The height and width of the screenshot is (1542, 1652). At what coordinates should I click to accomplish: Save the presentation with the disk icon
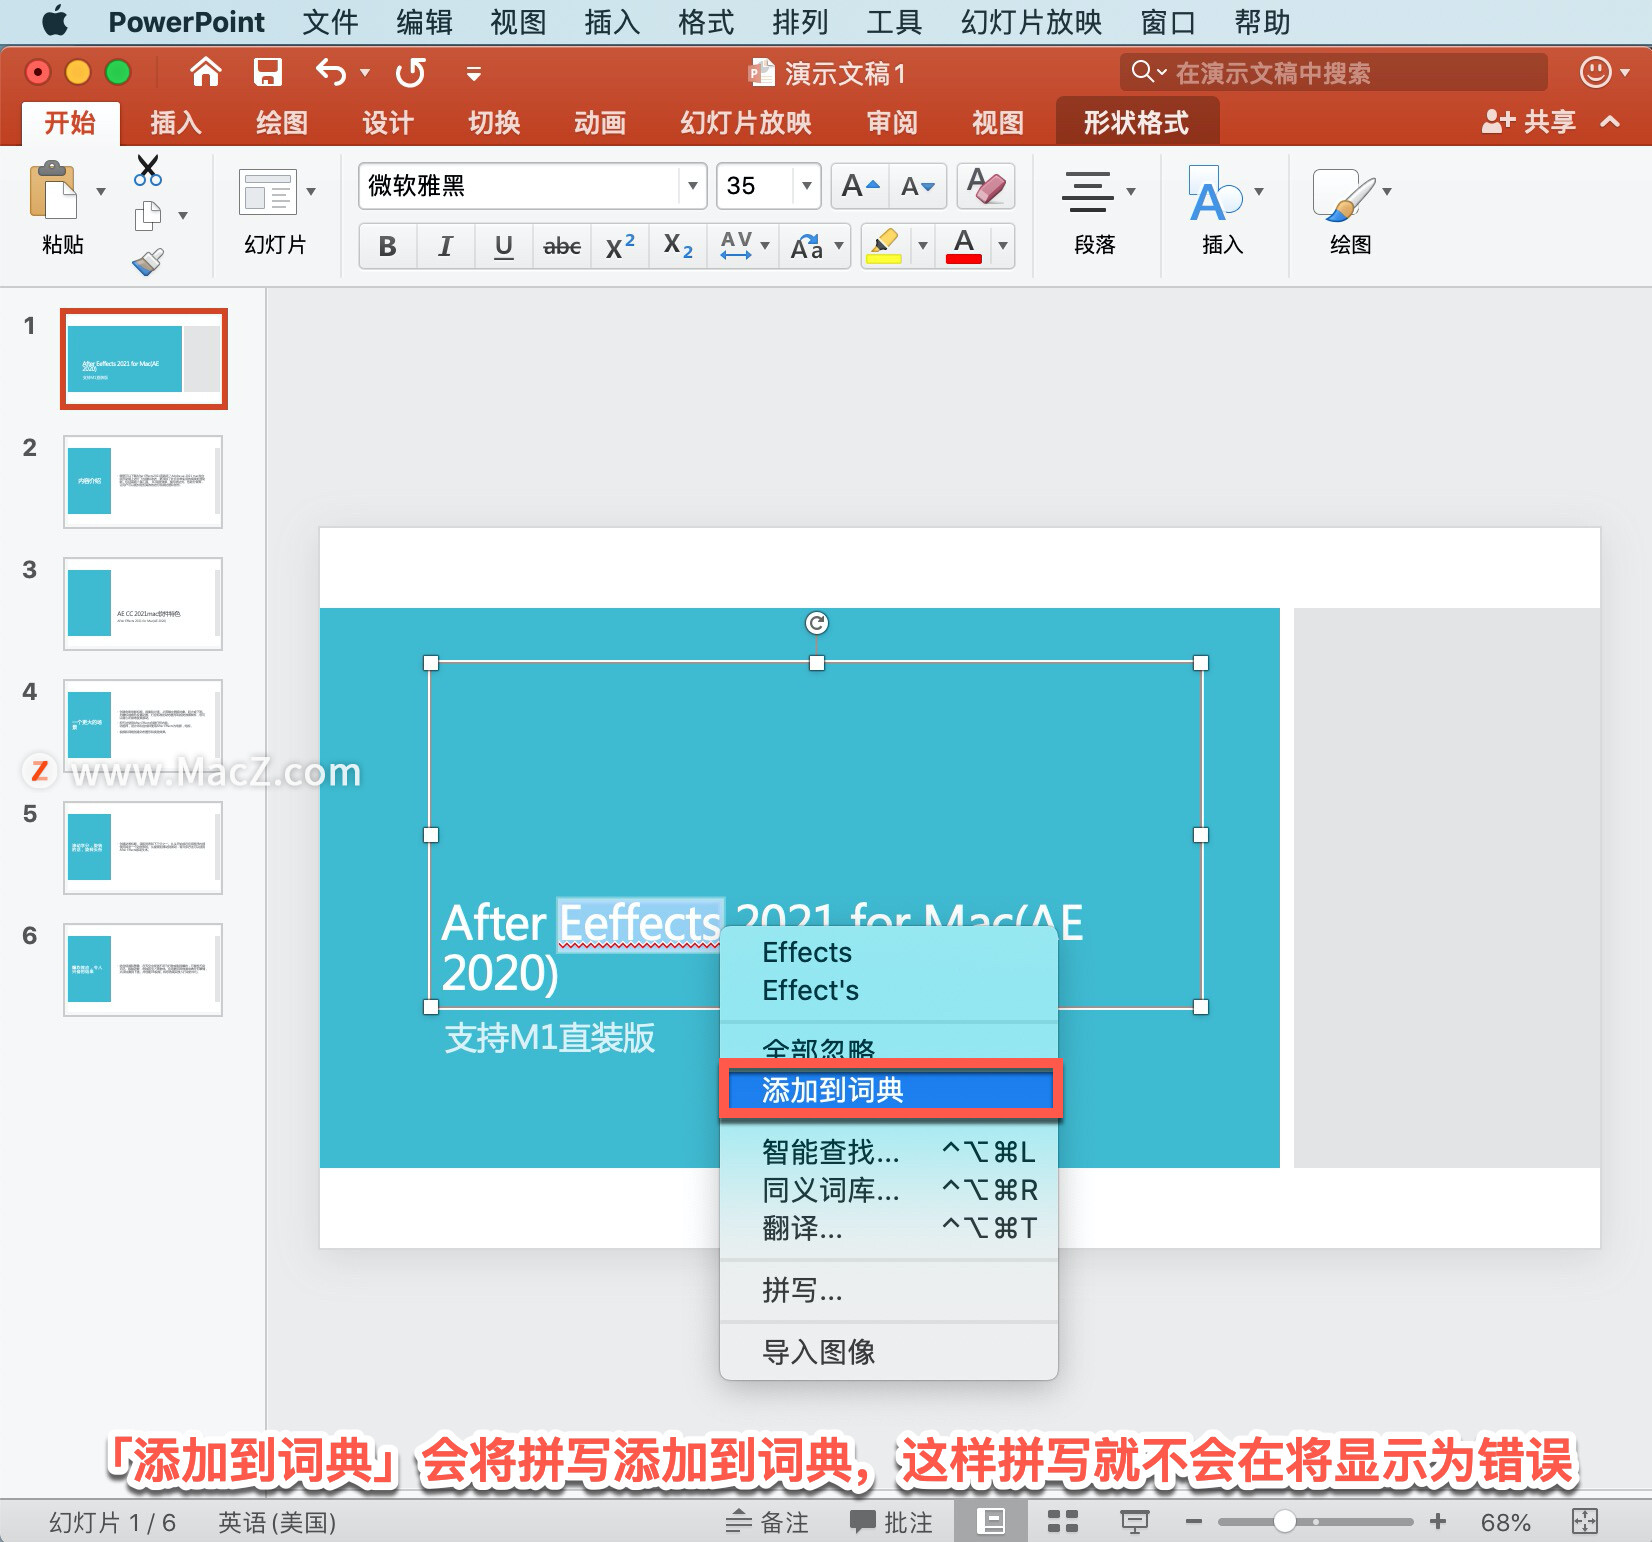267,72
